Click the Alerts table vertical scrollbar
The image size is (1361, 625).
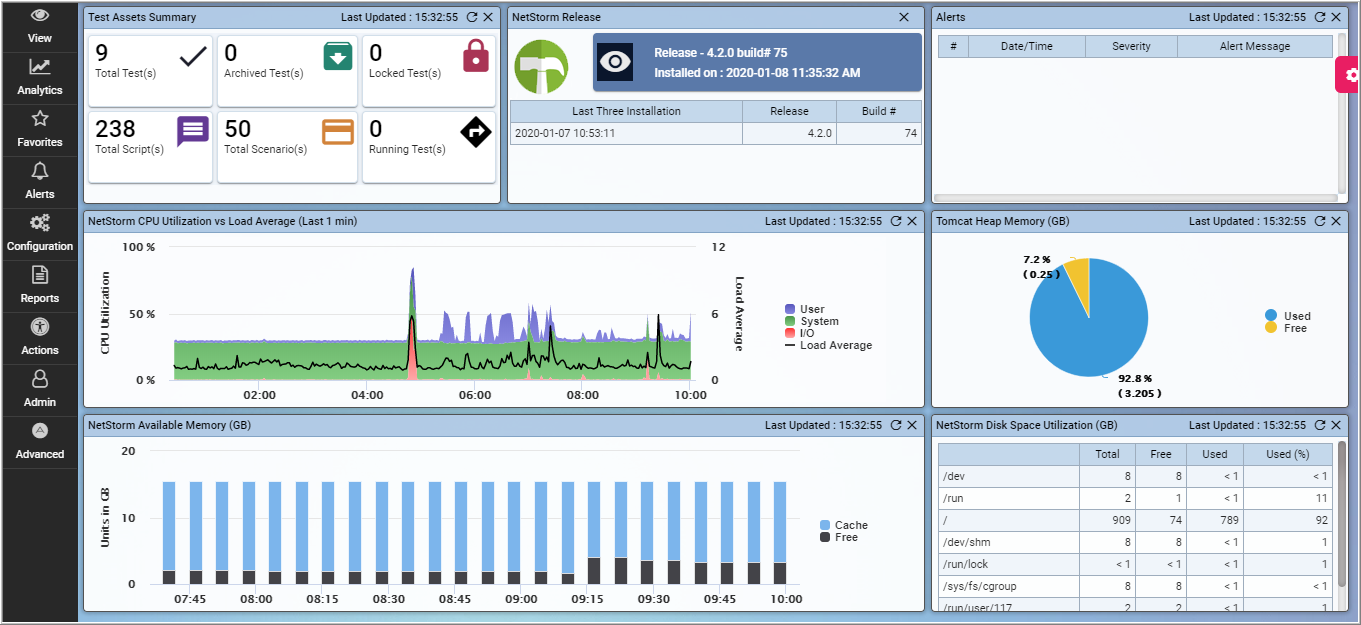click(x=1341, y=113)
